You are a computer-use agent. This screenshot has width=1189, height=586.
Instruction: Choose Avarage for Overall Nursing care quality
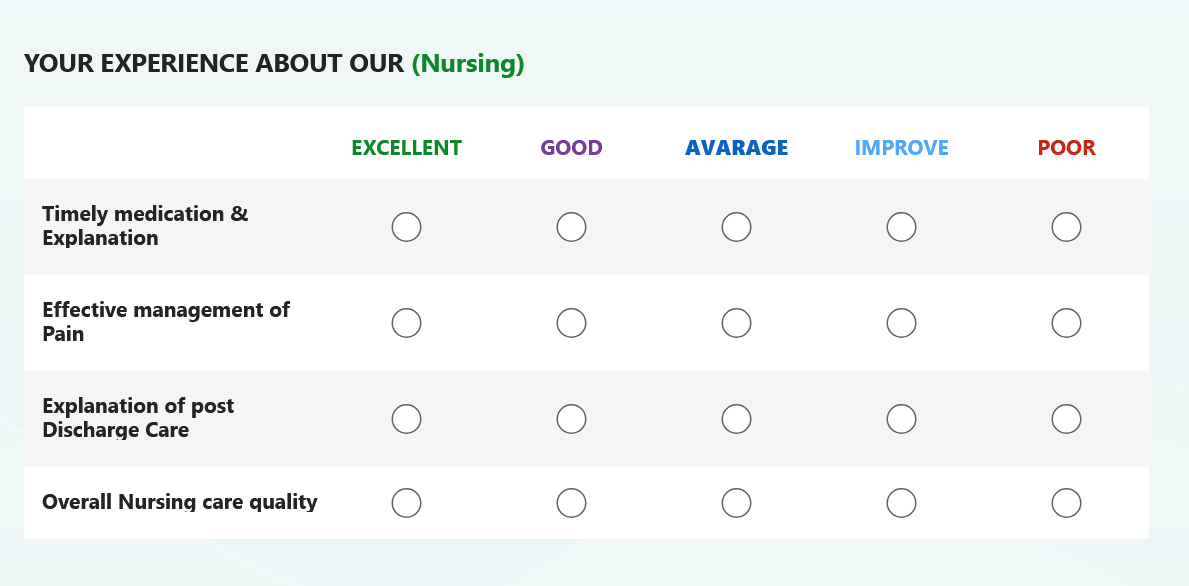pos(736,503)
